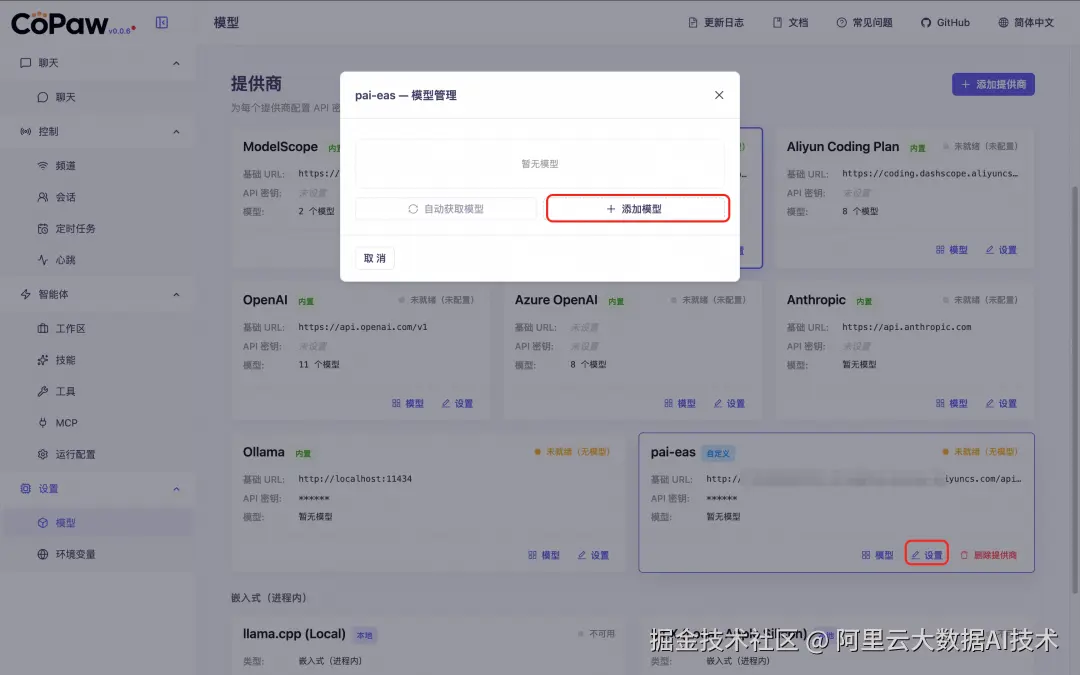Open 更新日志 in the top bar
The width and height of the screenshot is (1080, 675).
click(x=716, y=23)
